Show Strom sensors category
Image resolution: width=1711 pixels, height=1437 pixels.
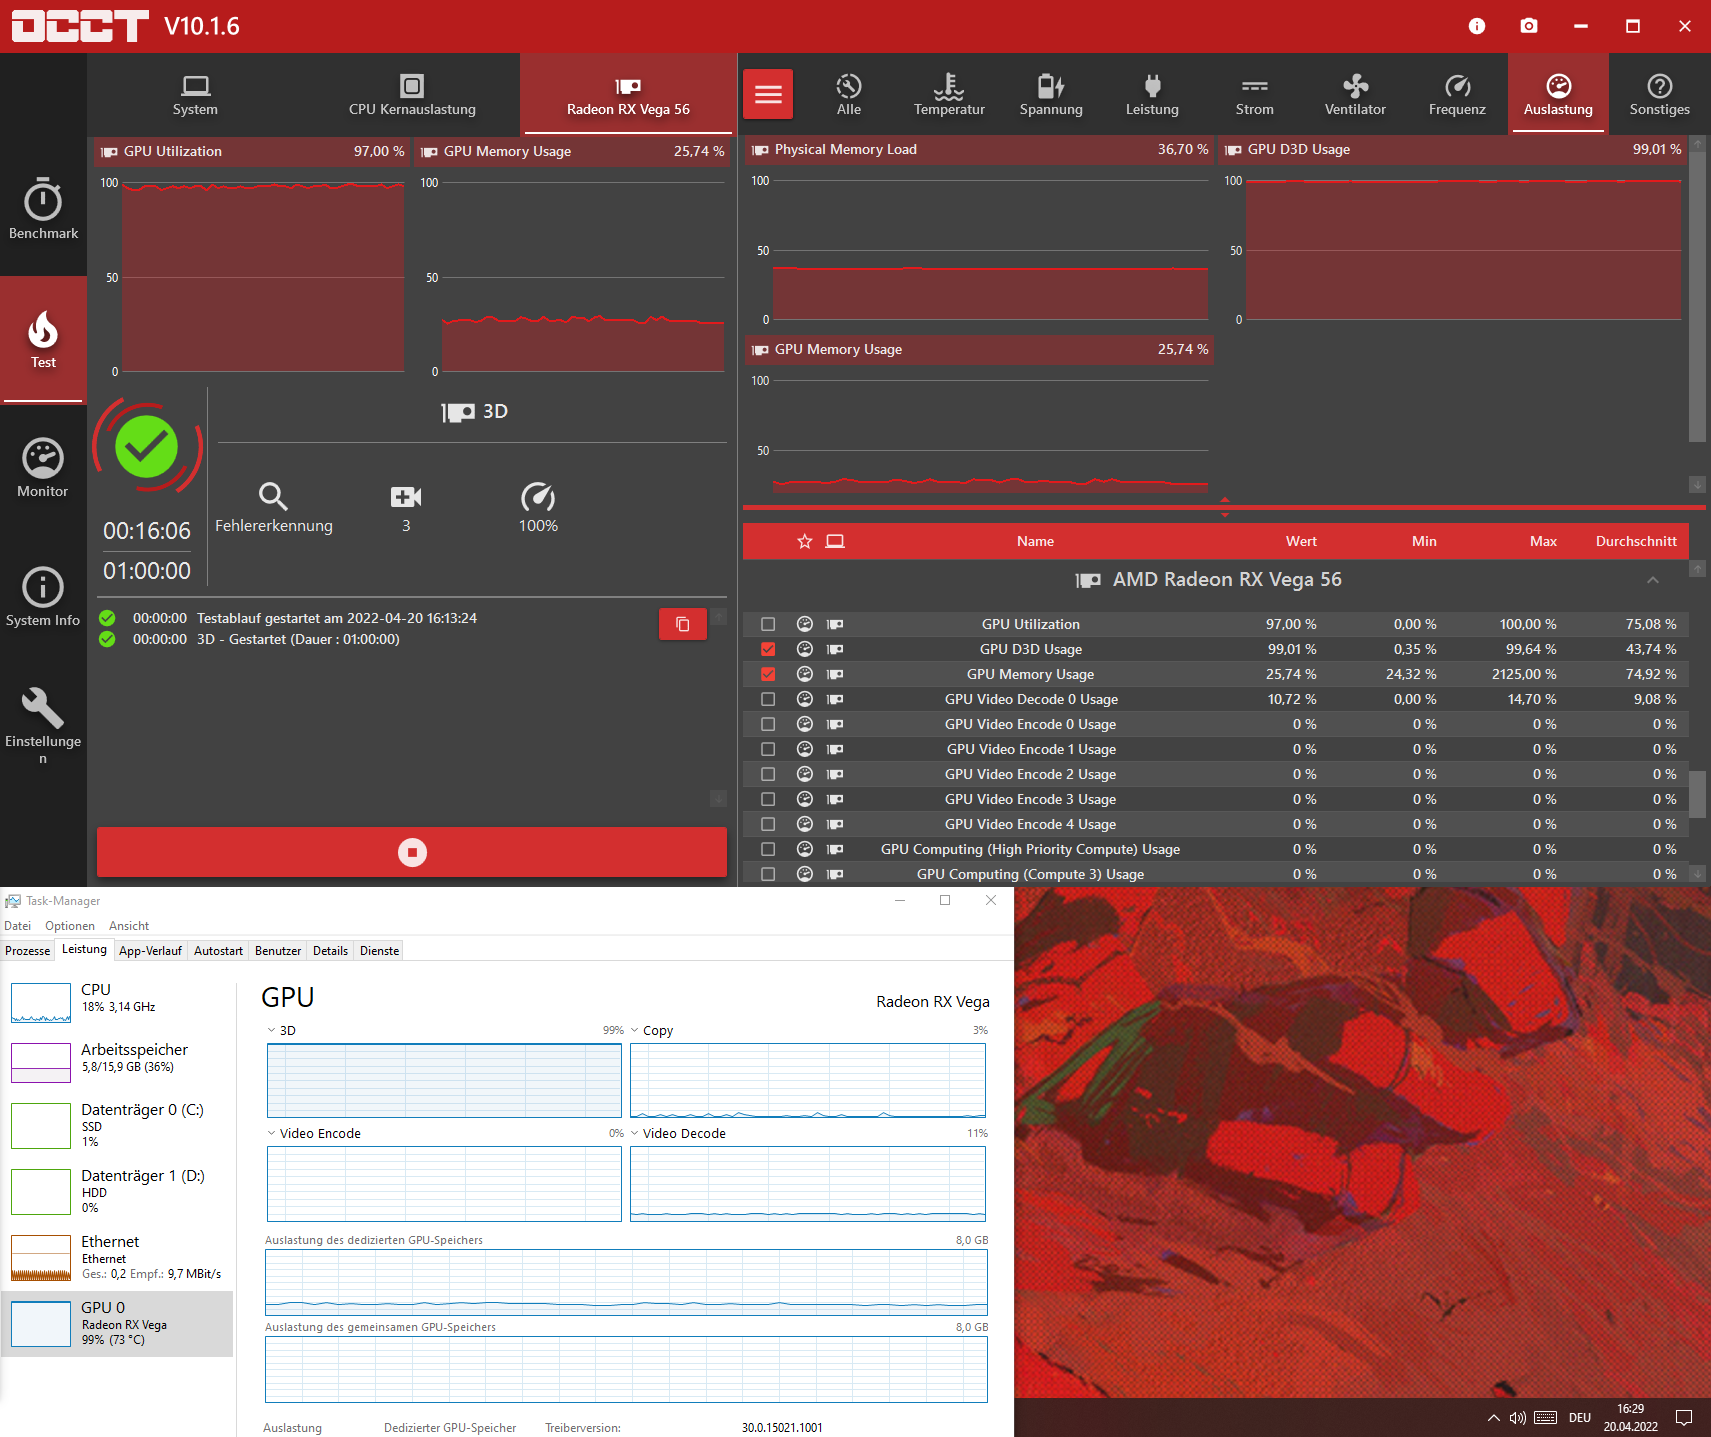coord(1254,95)
